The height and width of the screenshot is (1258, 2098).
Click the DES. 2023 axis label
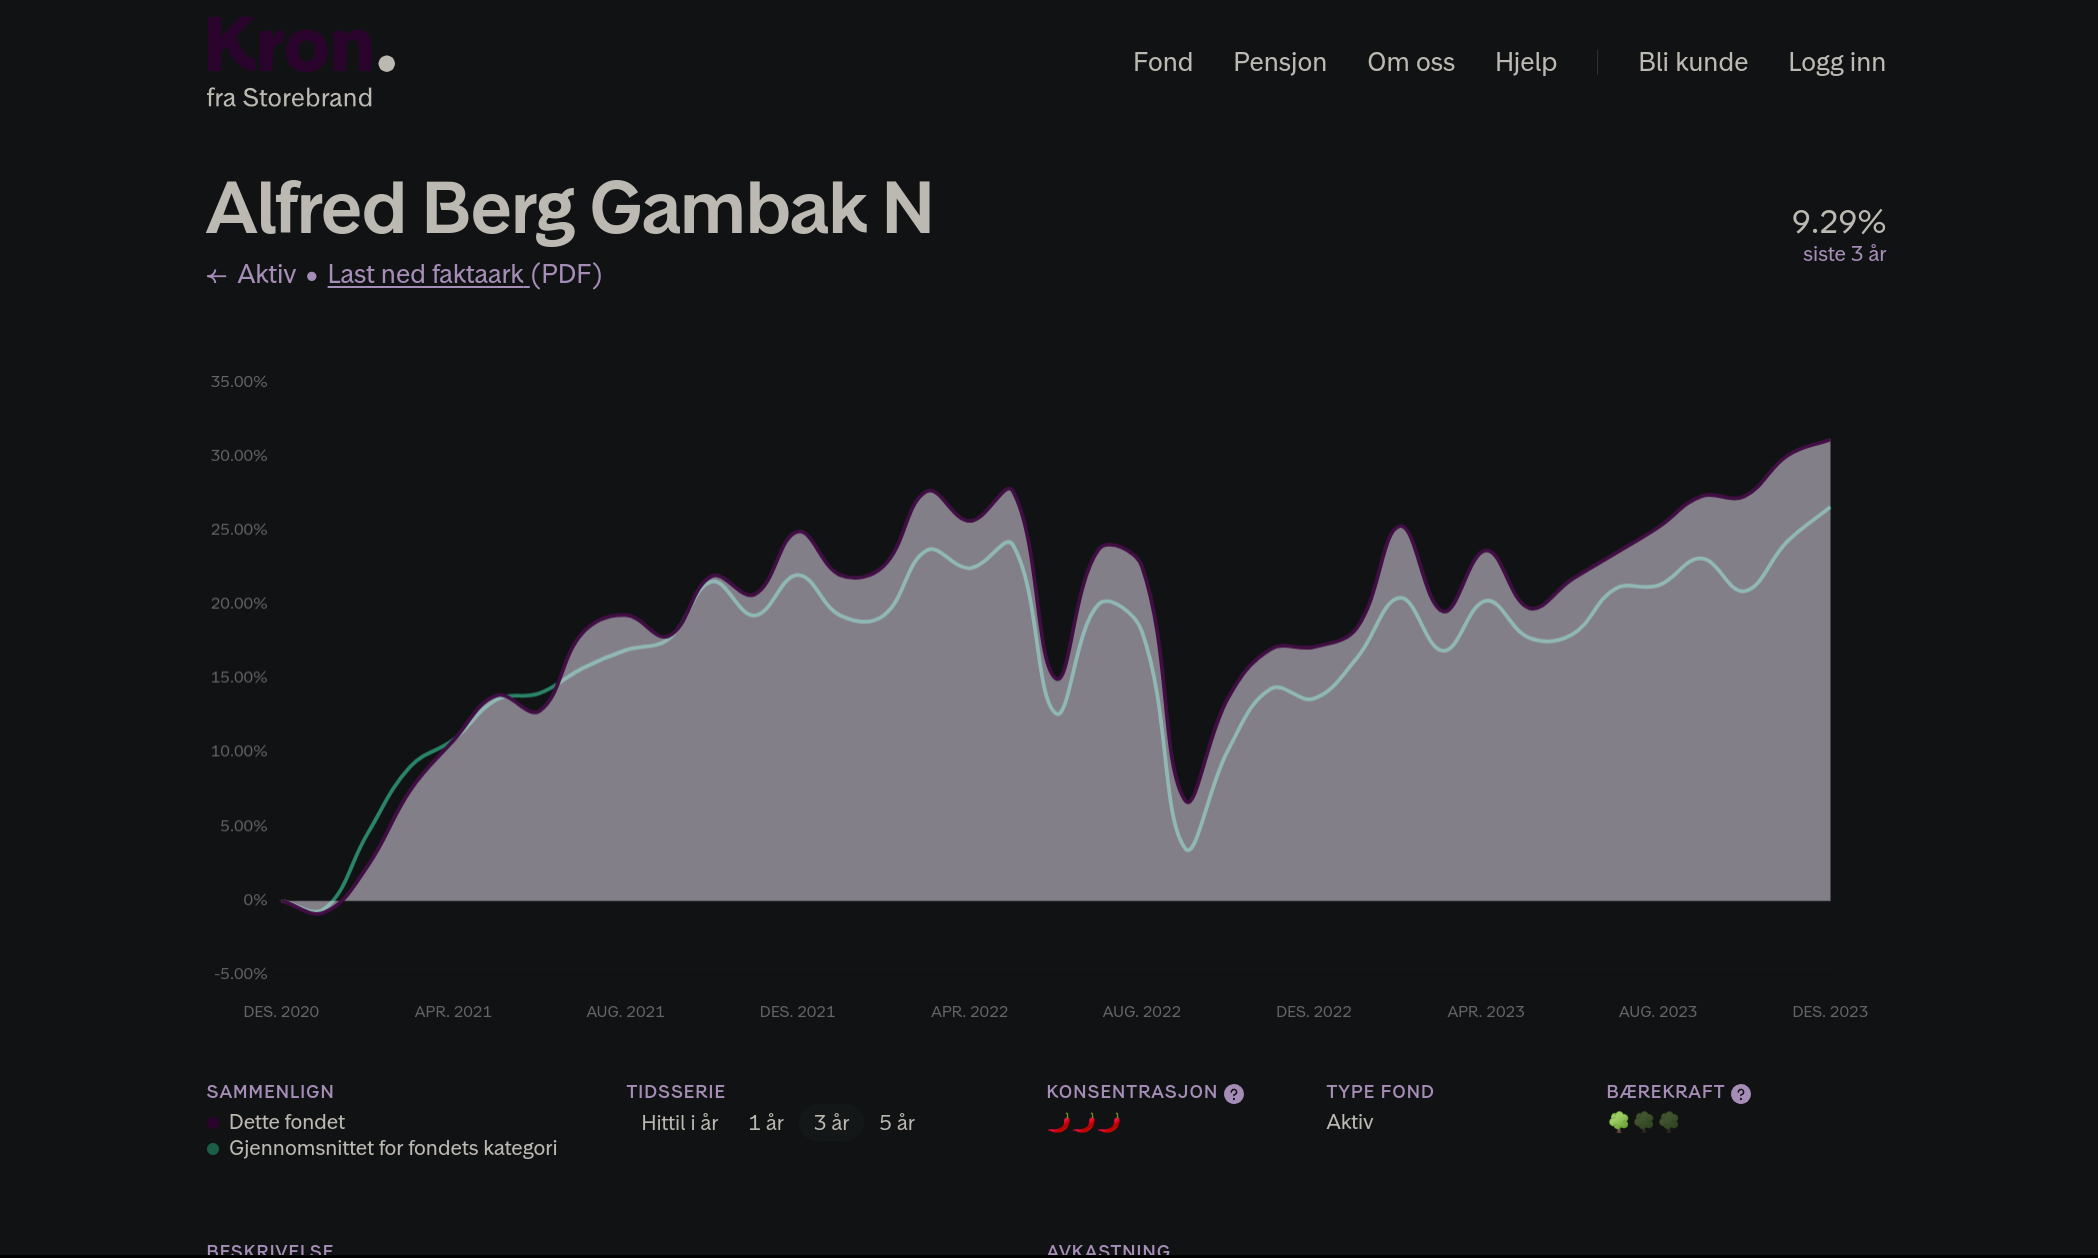1829,1012
